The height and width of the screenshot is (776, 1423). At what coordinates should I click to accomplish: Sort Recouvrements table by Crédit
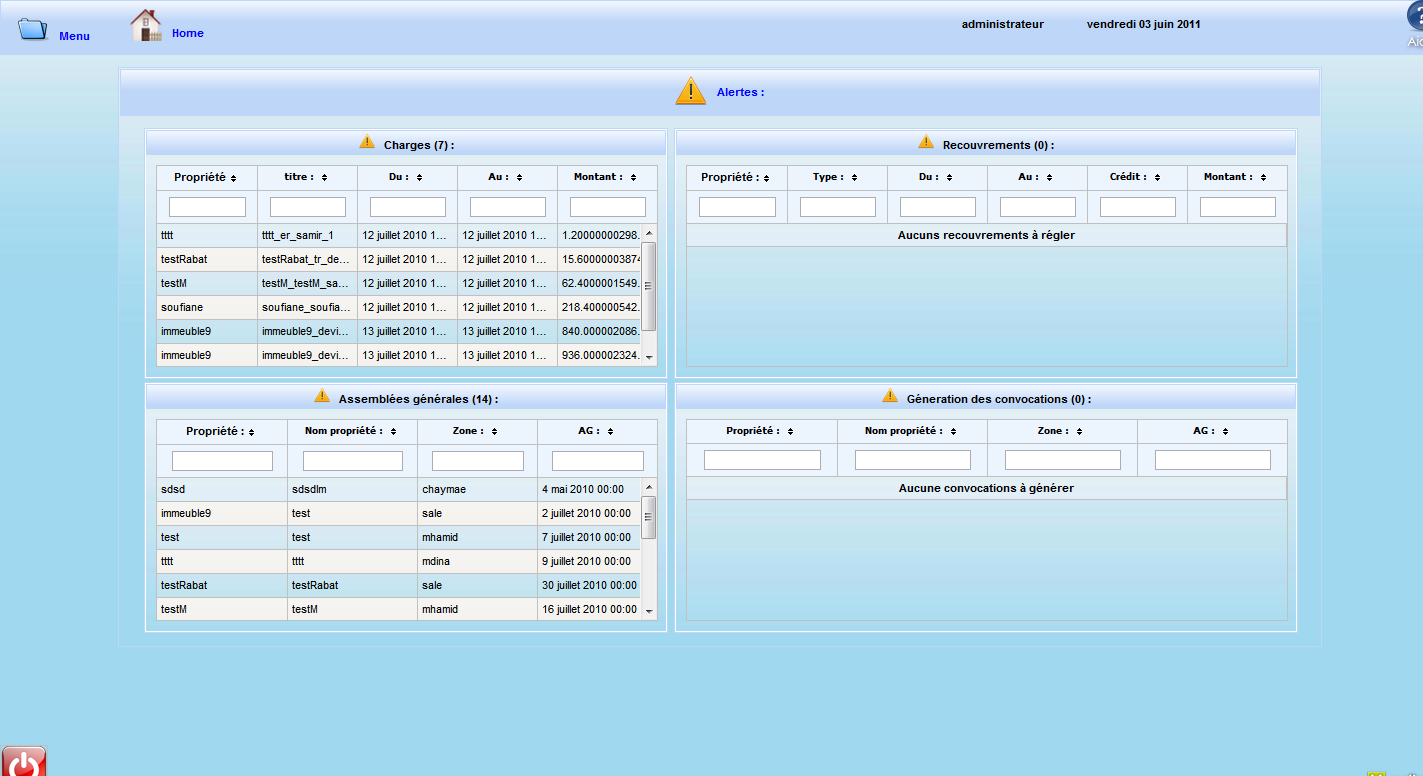click(1157, 177)
